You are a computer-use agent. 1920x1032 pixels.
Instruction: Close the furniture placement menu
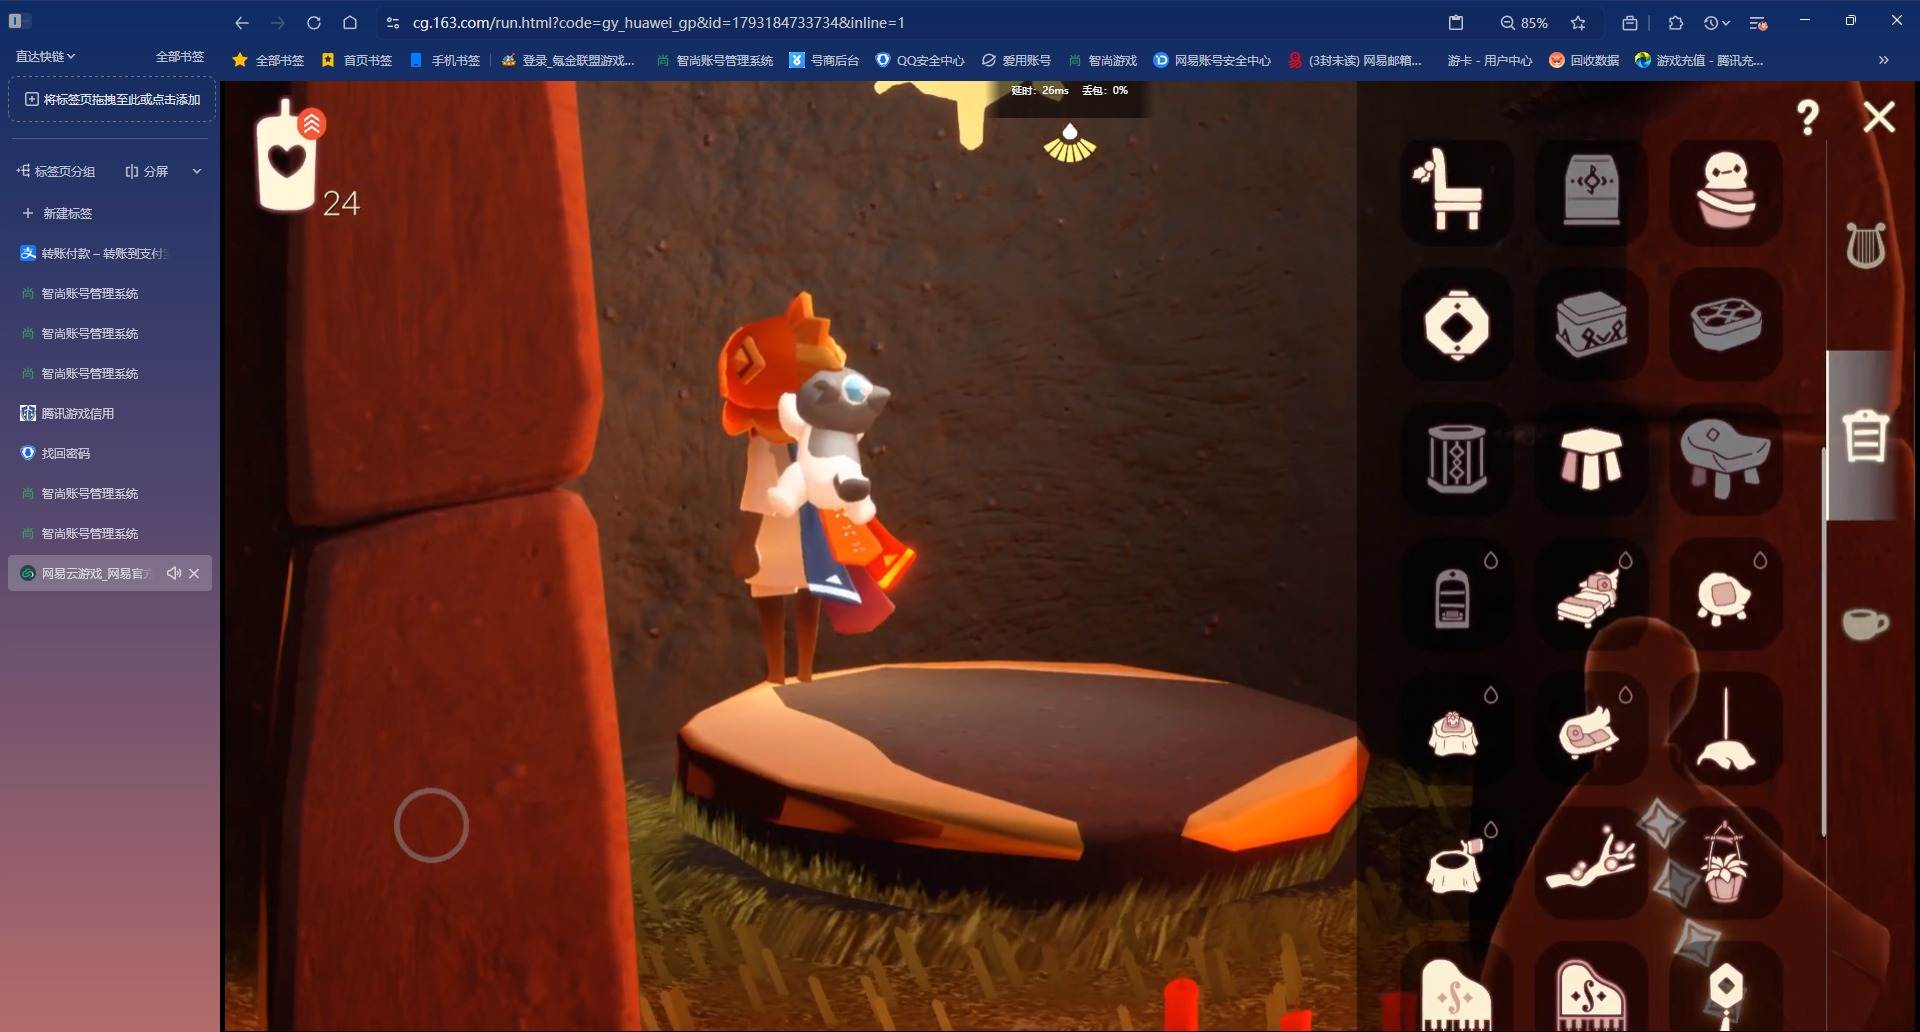(x=1879, y=117)
